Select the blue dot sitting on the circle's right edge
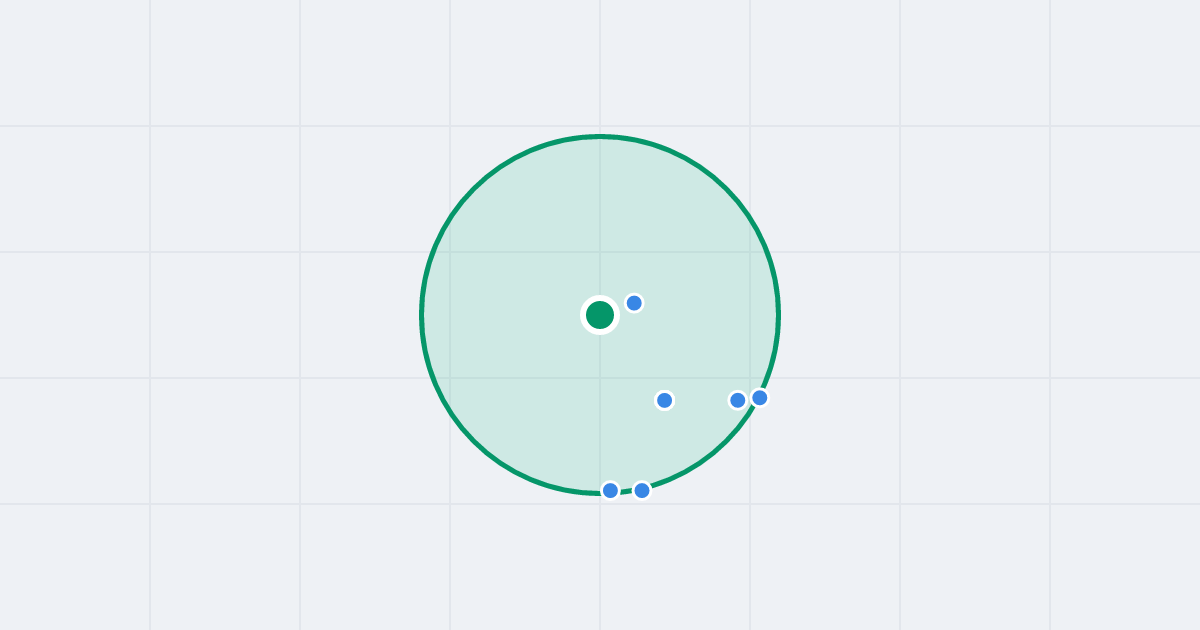 click(x=760, y=398)
